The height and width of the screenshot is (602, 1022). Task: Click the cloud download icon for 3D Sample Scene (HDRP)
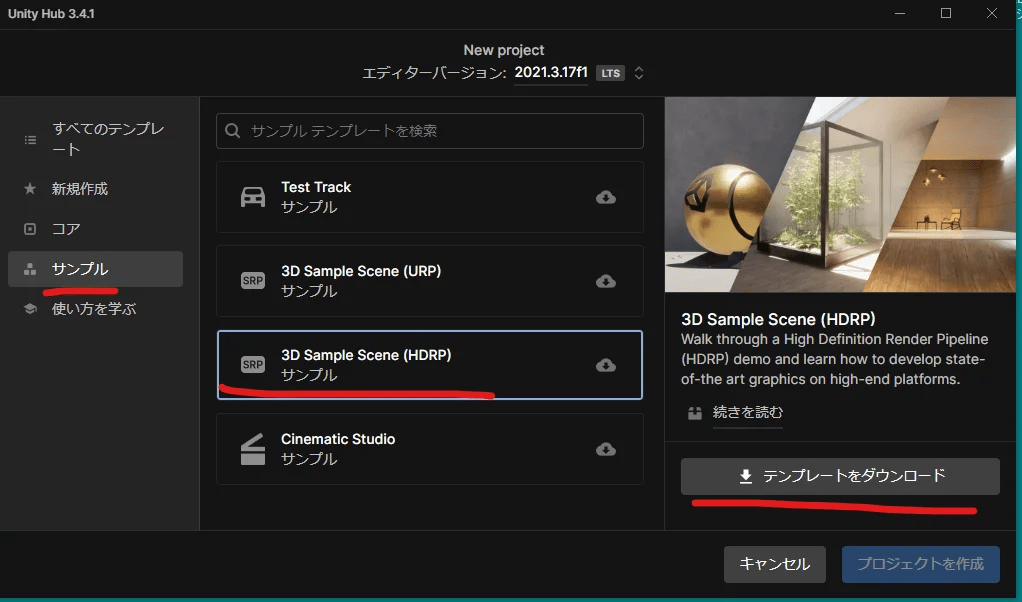tap(606, 366)
